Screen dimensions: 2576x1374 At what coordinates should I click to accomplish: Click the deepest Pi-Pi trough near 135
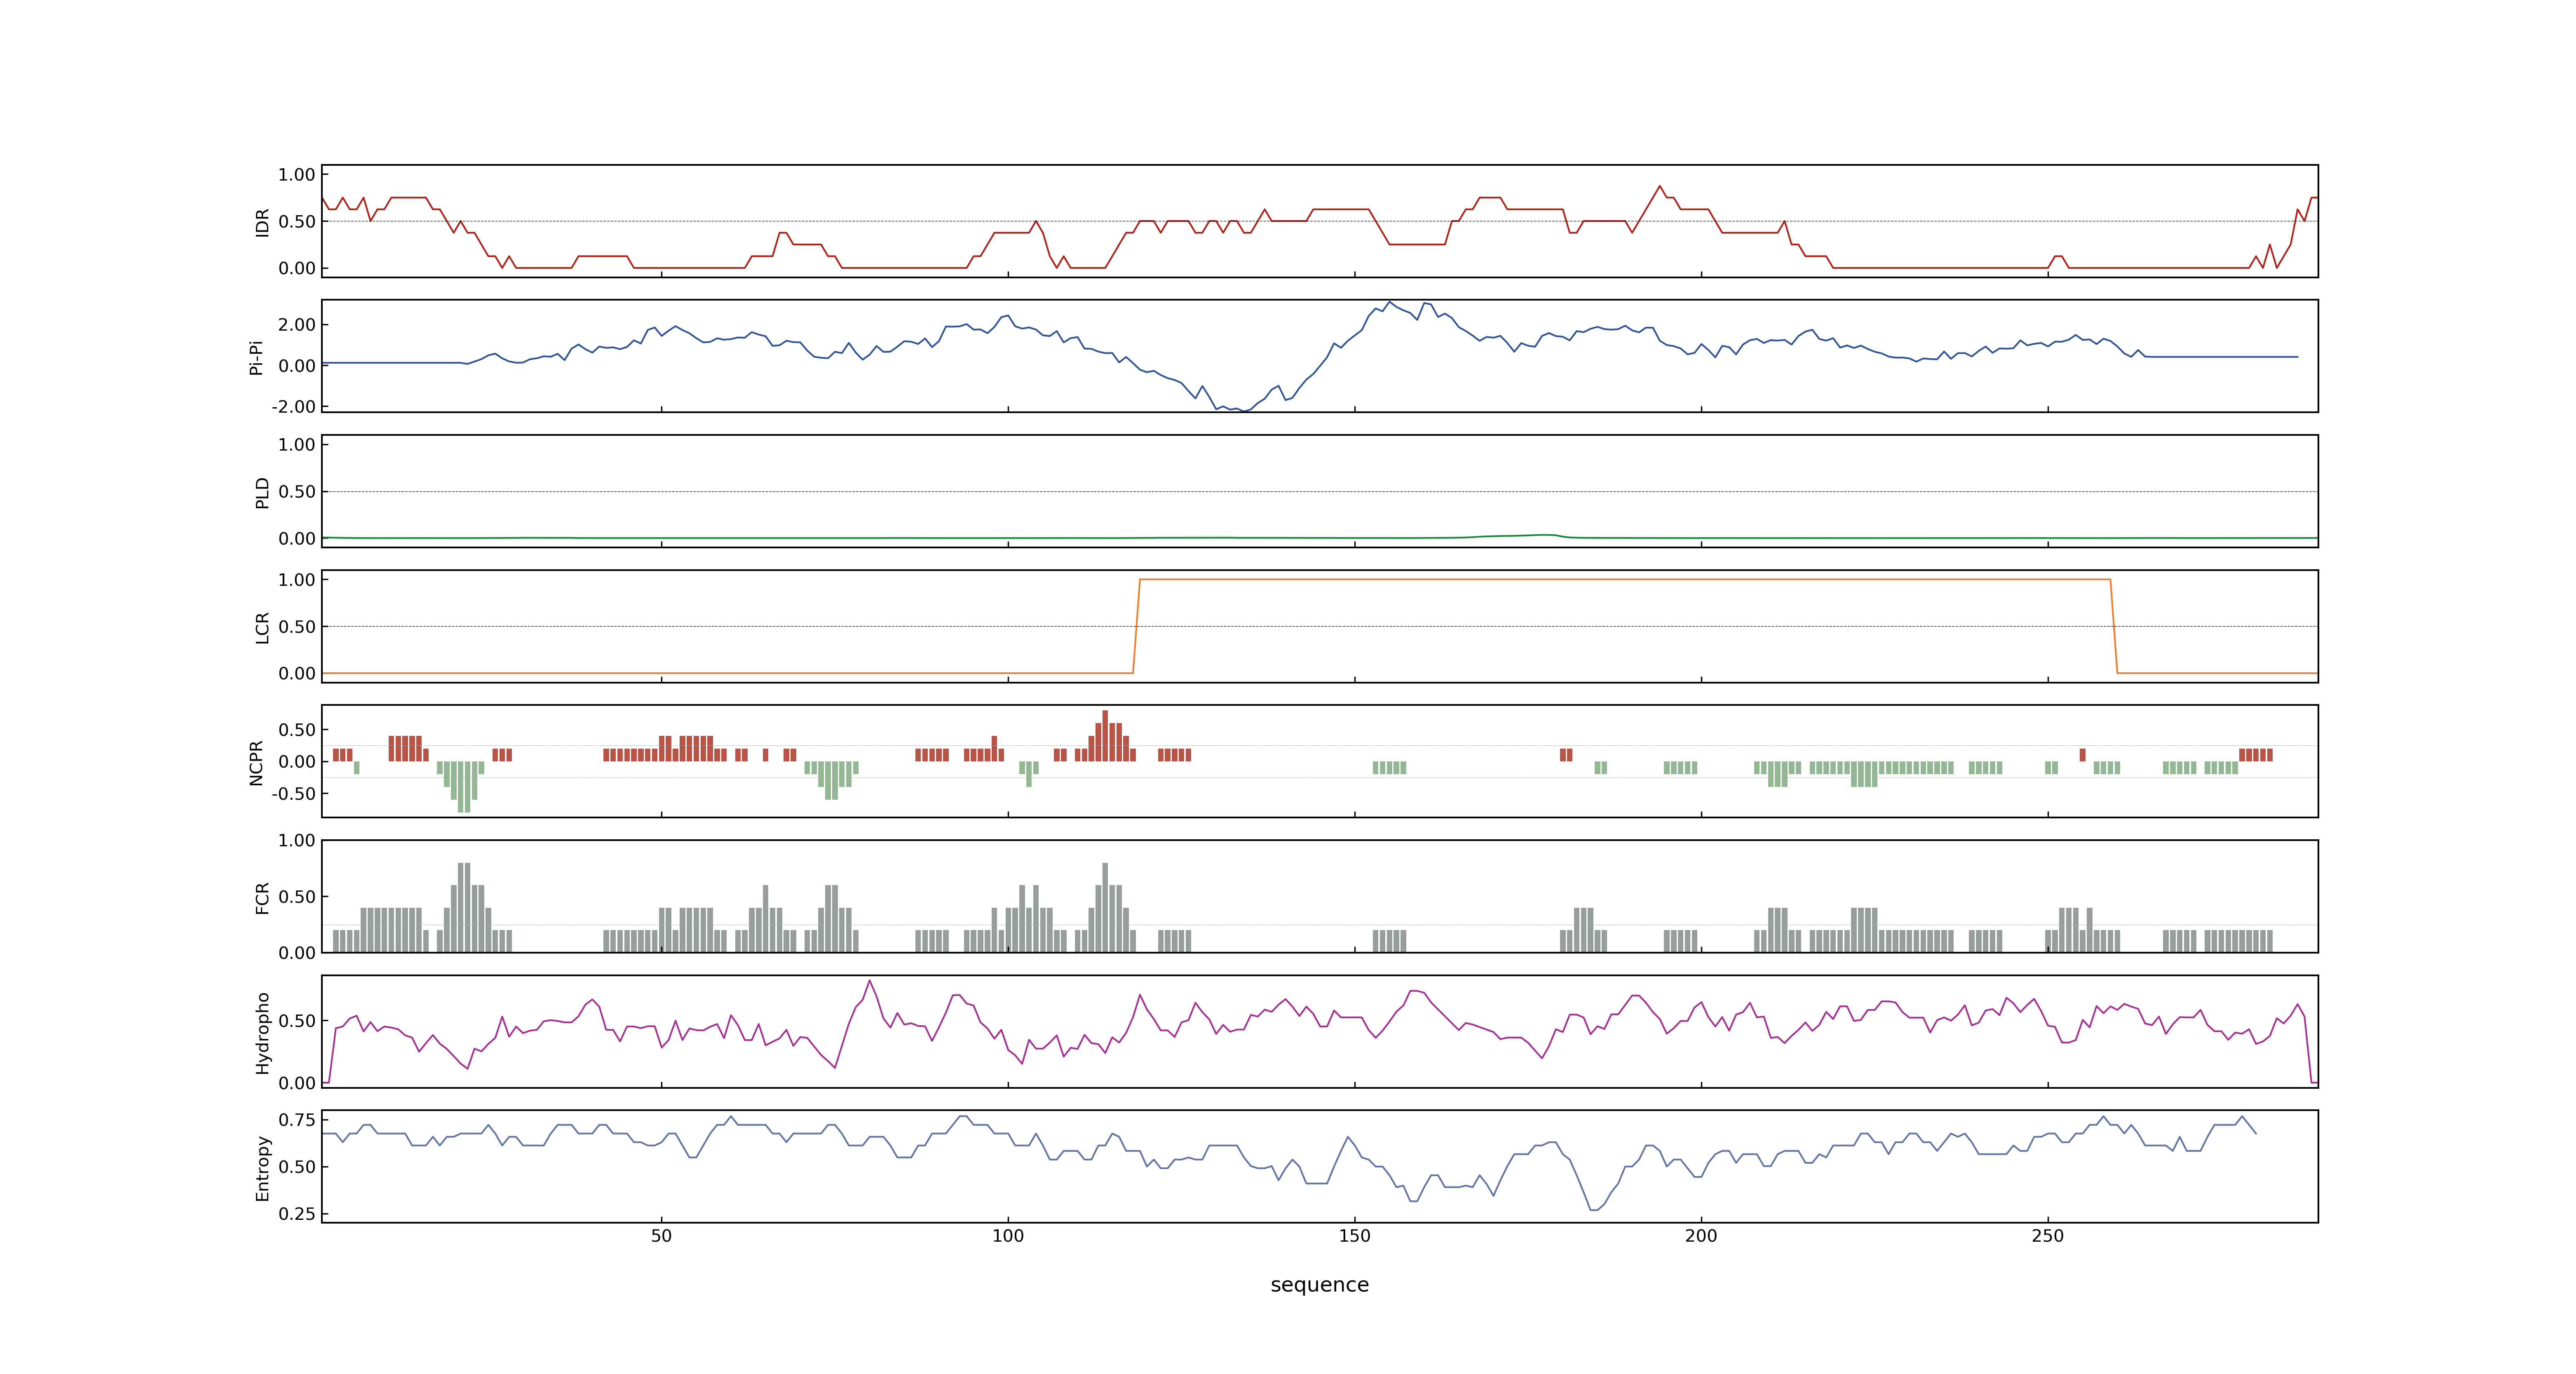pyautogui.click(x=1243, y=411)
